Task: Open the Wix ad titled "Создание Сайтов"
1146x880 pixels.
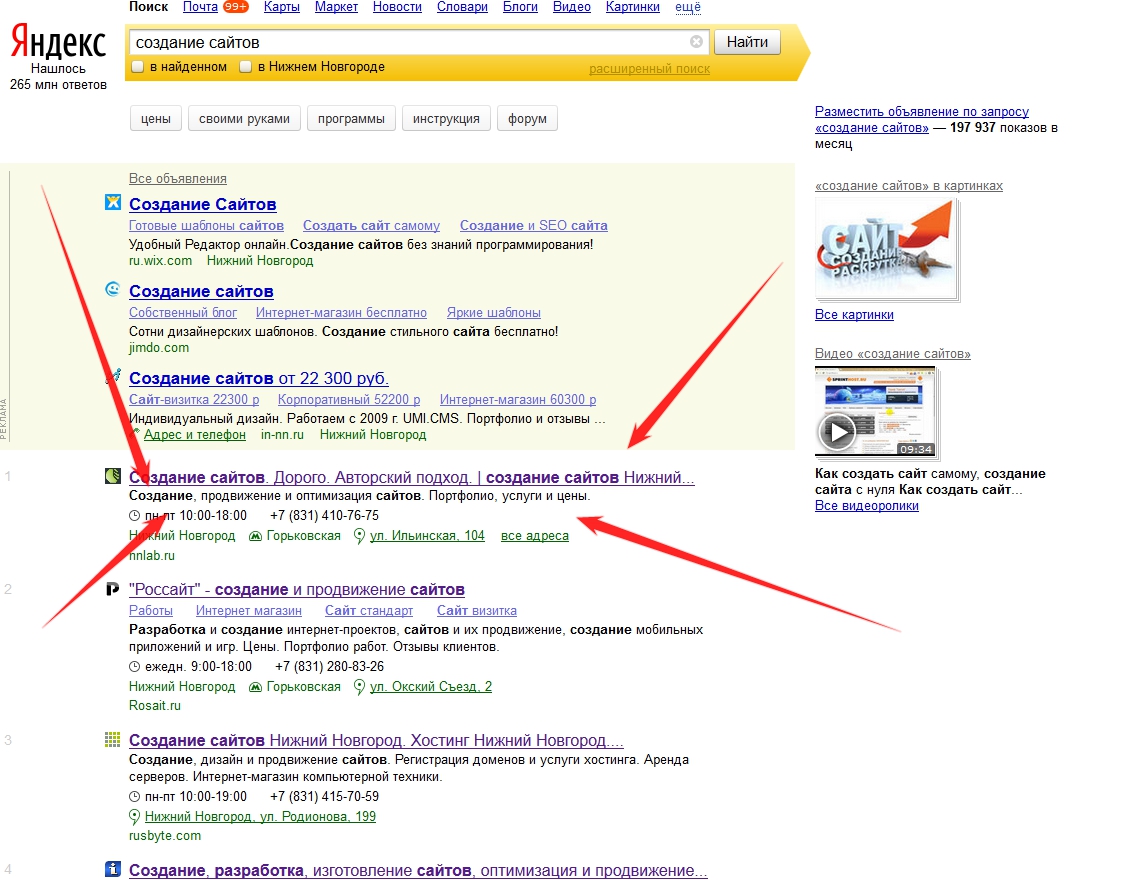Action: pos(202,205)
